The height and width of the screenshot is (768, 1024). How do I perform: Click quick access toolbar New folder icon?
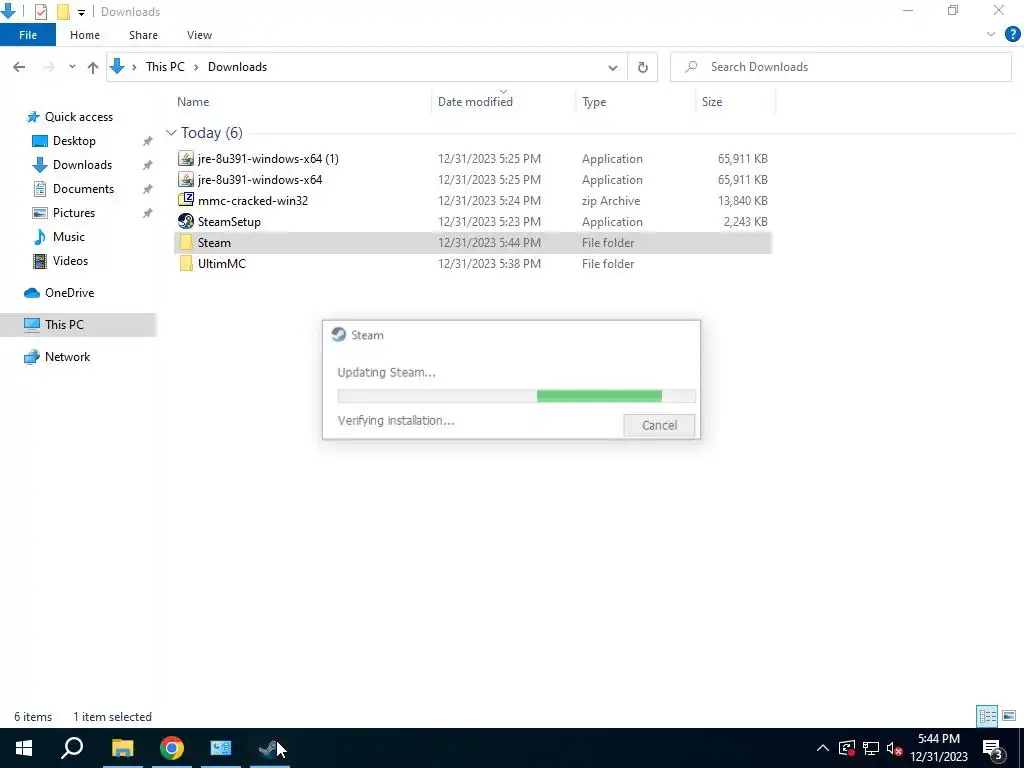[x=63, y=12]
